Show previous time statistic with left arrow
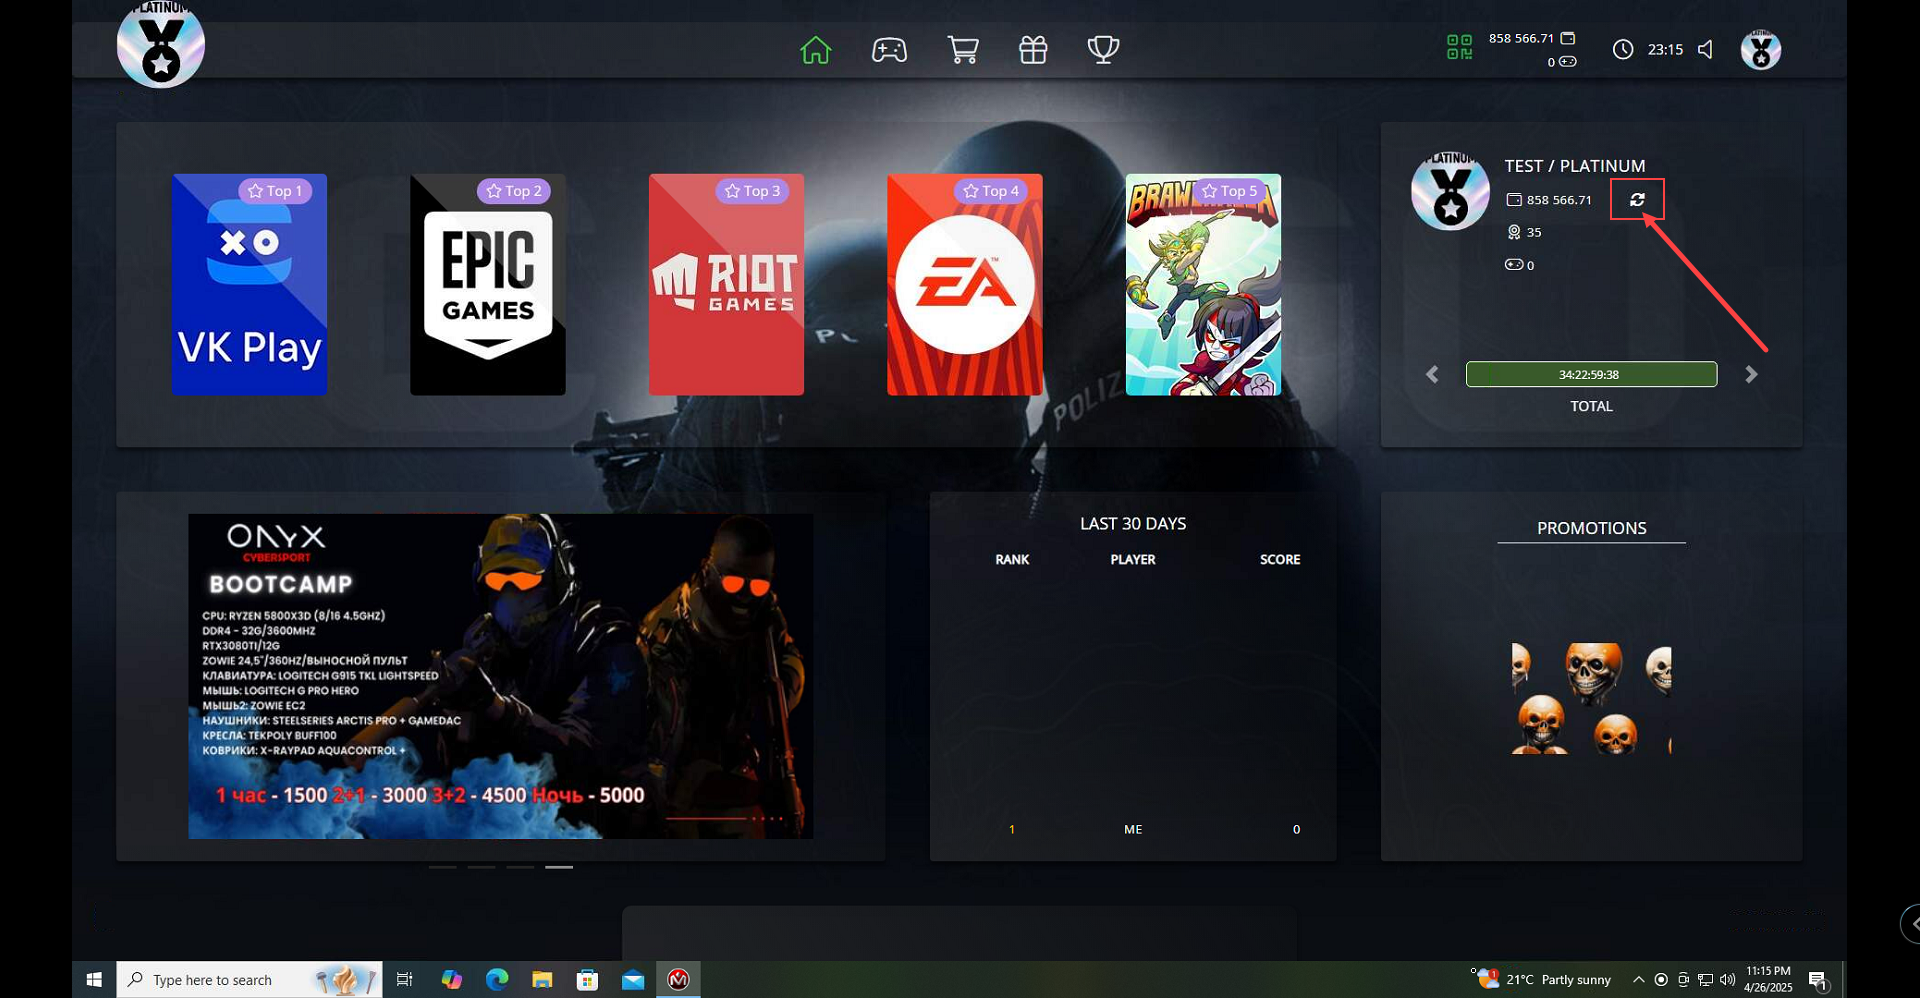Screen dimensions: 1920x998 (x=1432, y=374)
